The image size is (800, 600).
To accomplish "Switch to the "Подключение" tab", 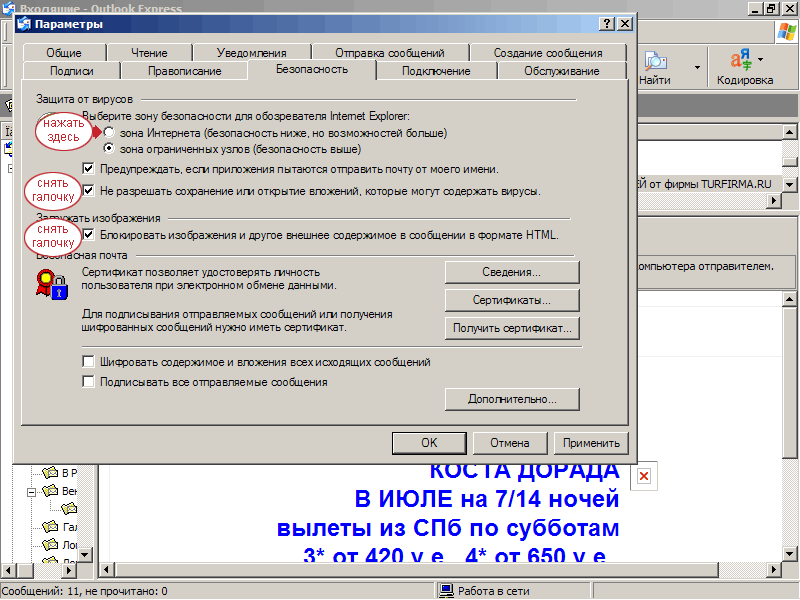I will [436, 71].
